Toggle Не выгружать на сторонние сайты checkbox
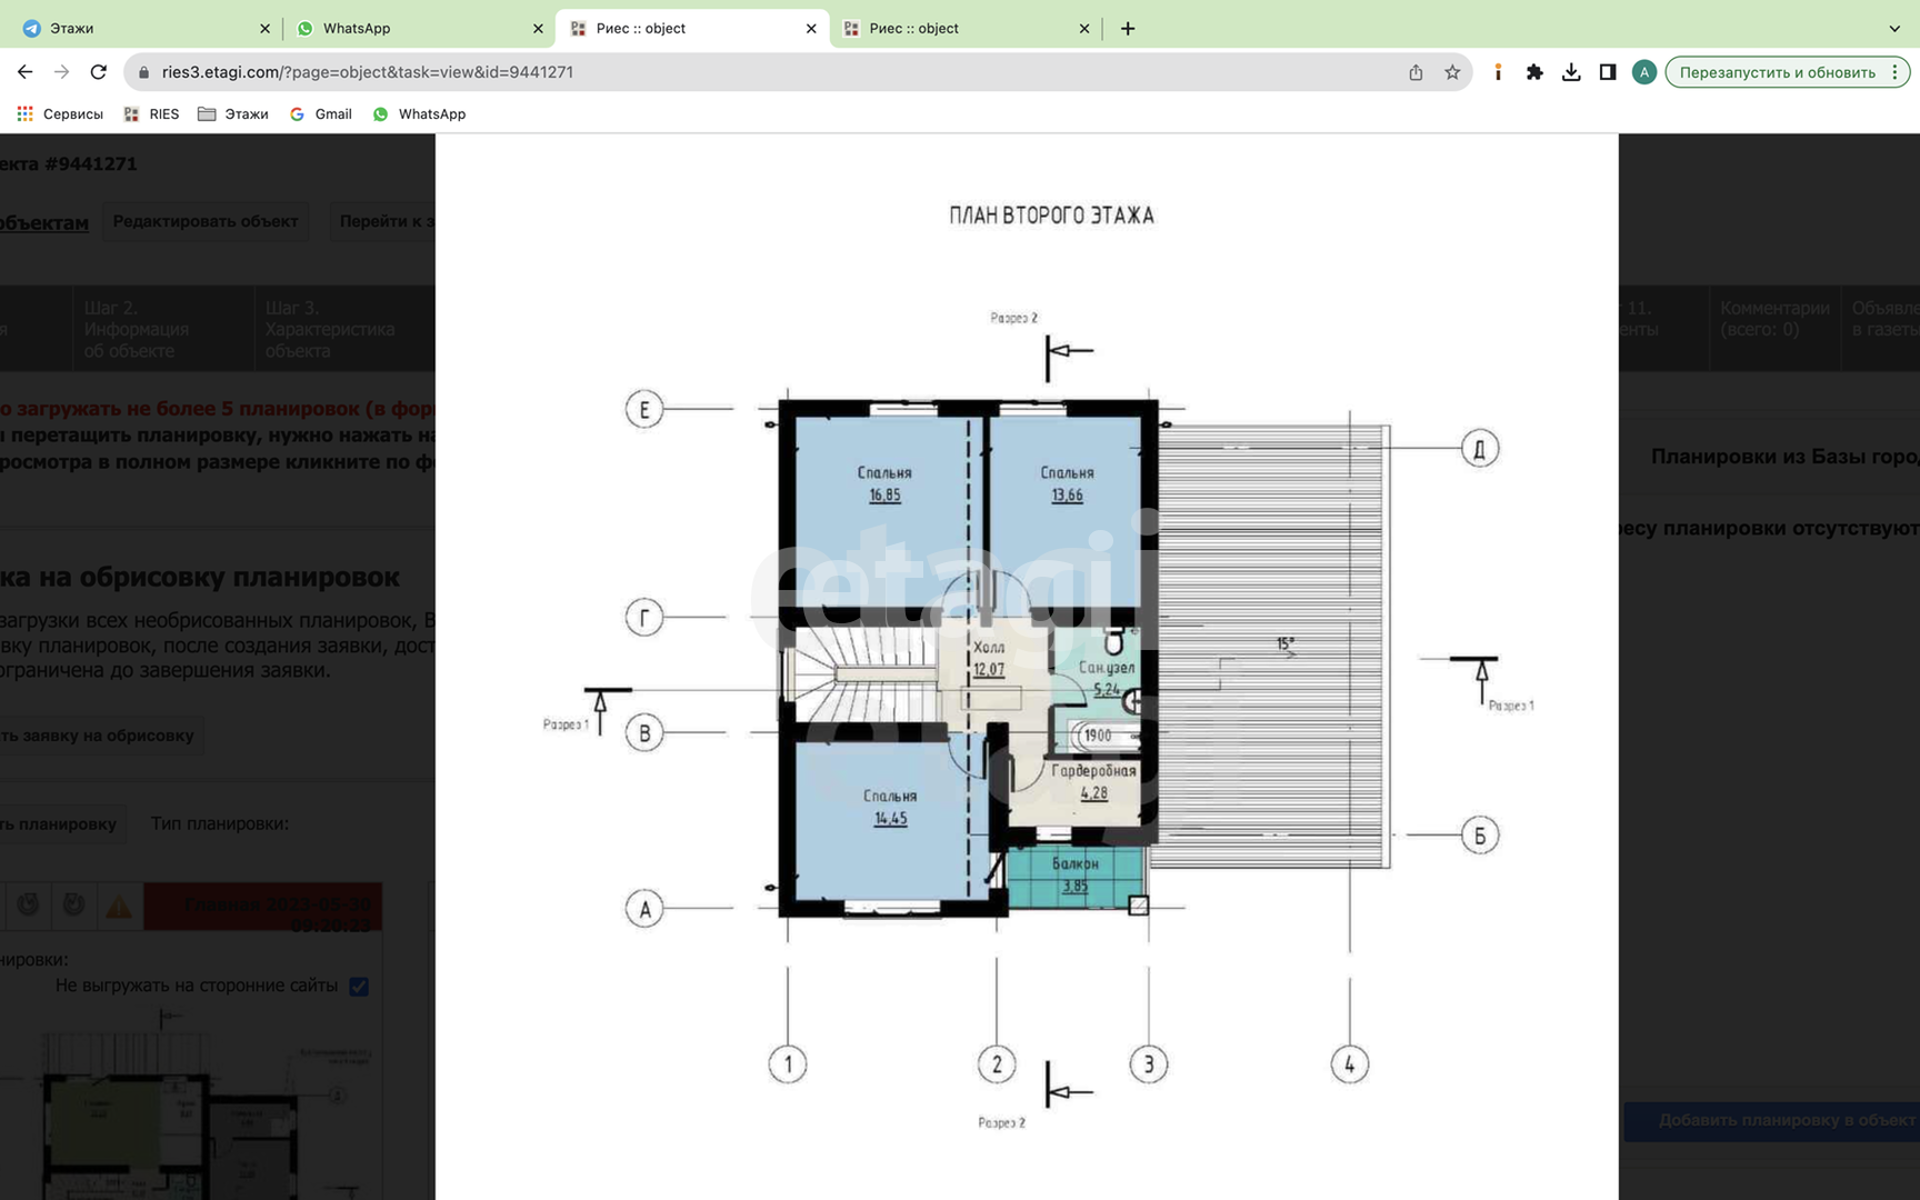 pos(359,986)
